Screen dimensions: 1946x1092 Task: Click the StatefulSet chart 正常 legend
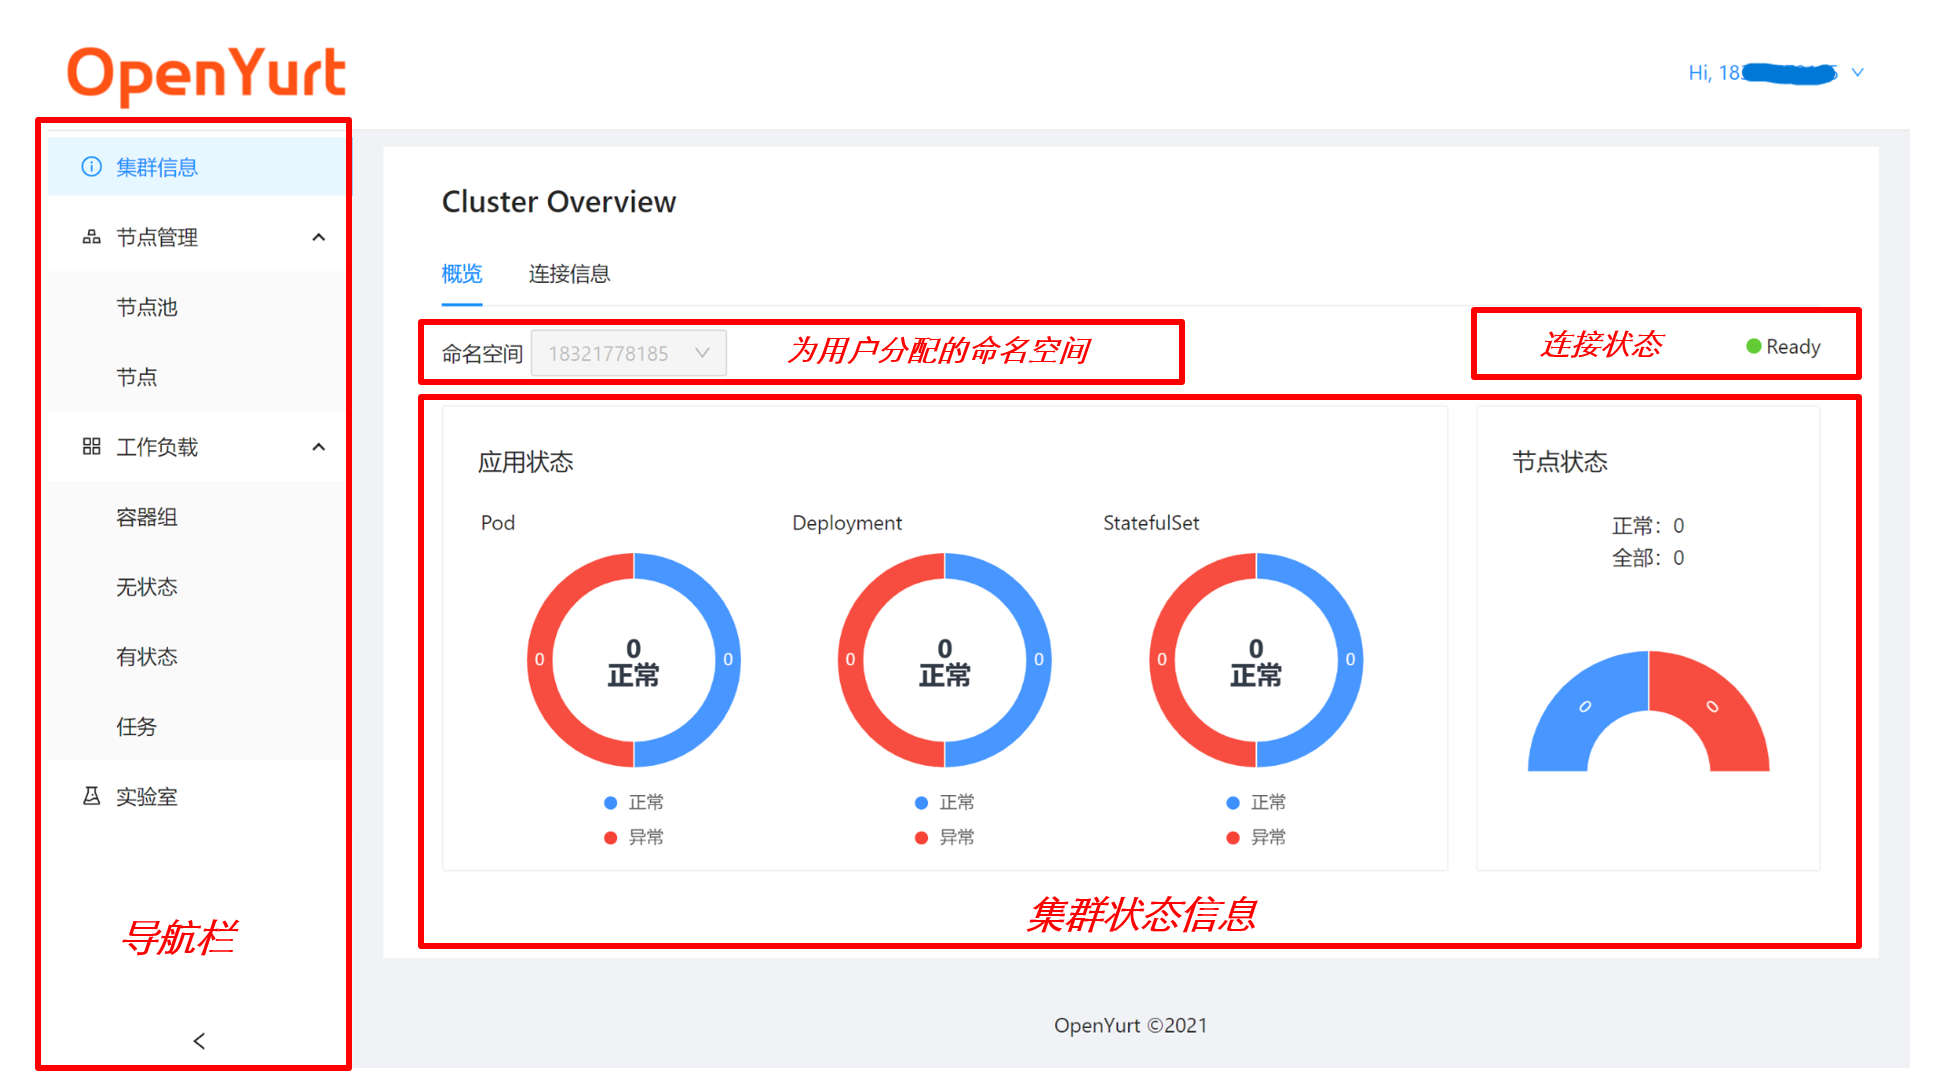pos(1256,802)
